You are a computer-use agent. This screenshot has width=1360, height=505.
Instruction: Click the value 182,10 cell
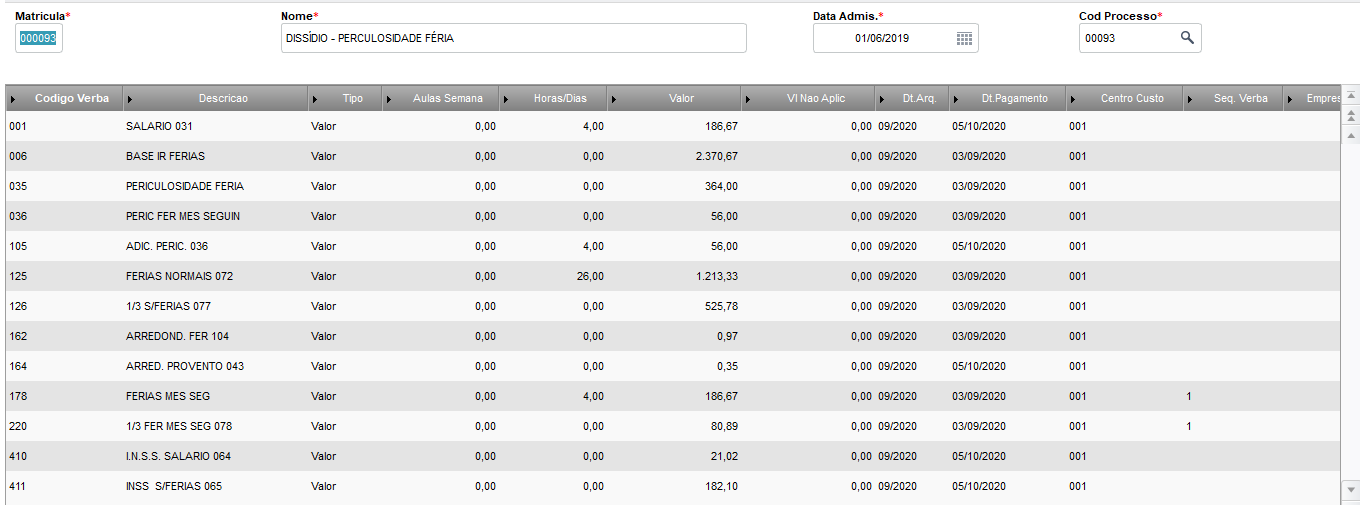(x=721, y=486)
